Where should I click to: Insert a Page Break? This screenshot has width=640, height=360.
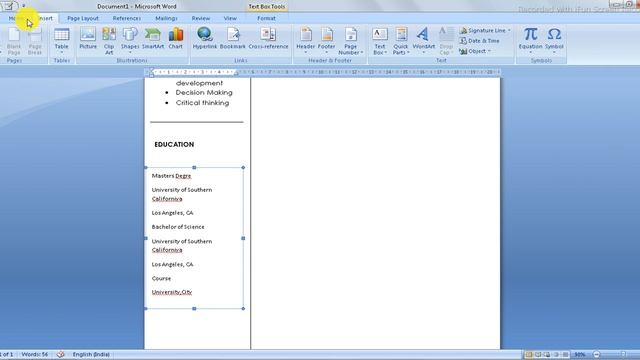pyautogui.click(x=35, y=41)
